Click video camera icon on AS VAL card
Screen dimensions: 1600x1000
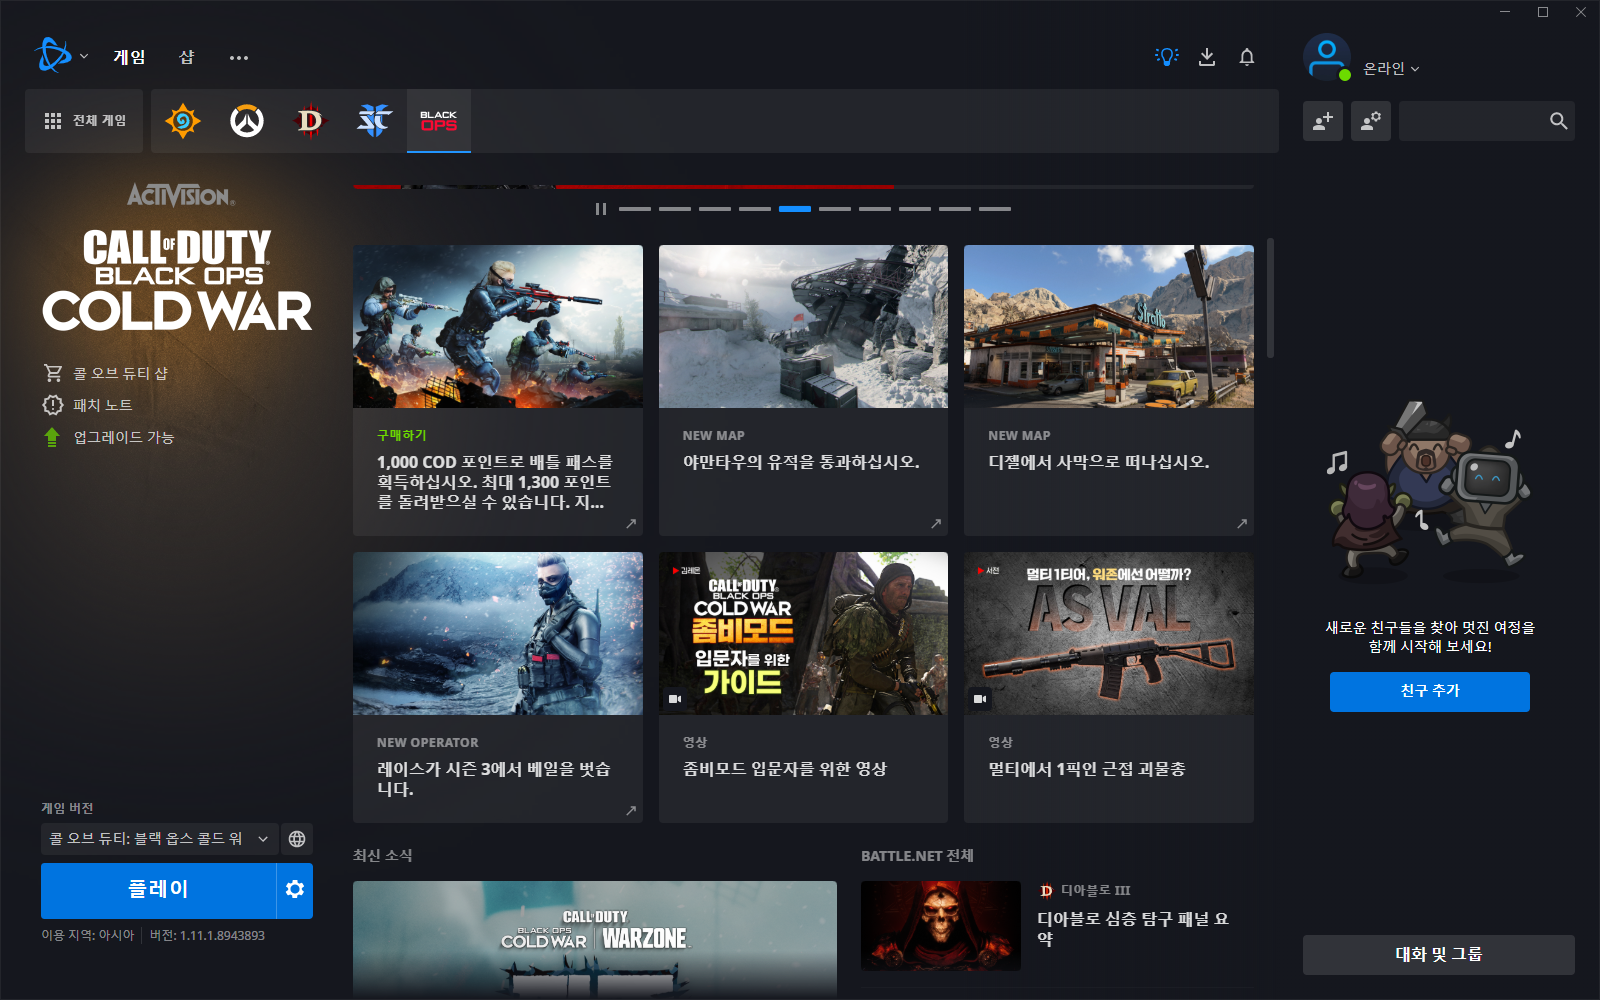(980, 699)
